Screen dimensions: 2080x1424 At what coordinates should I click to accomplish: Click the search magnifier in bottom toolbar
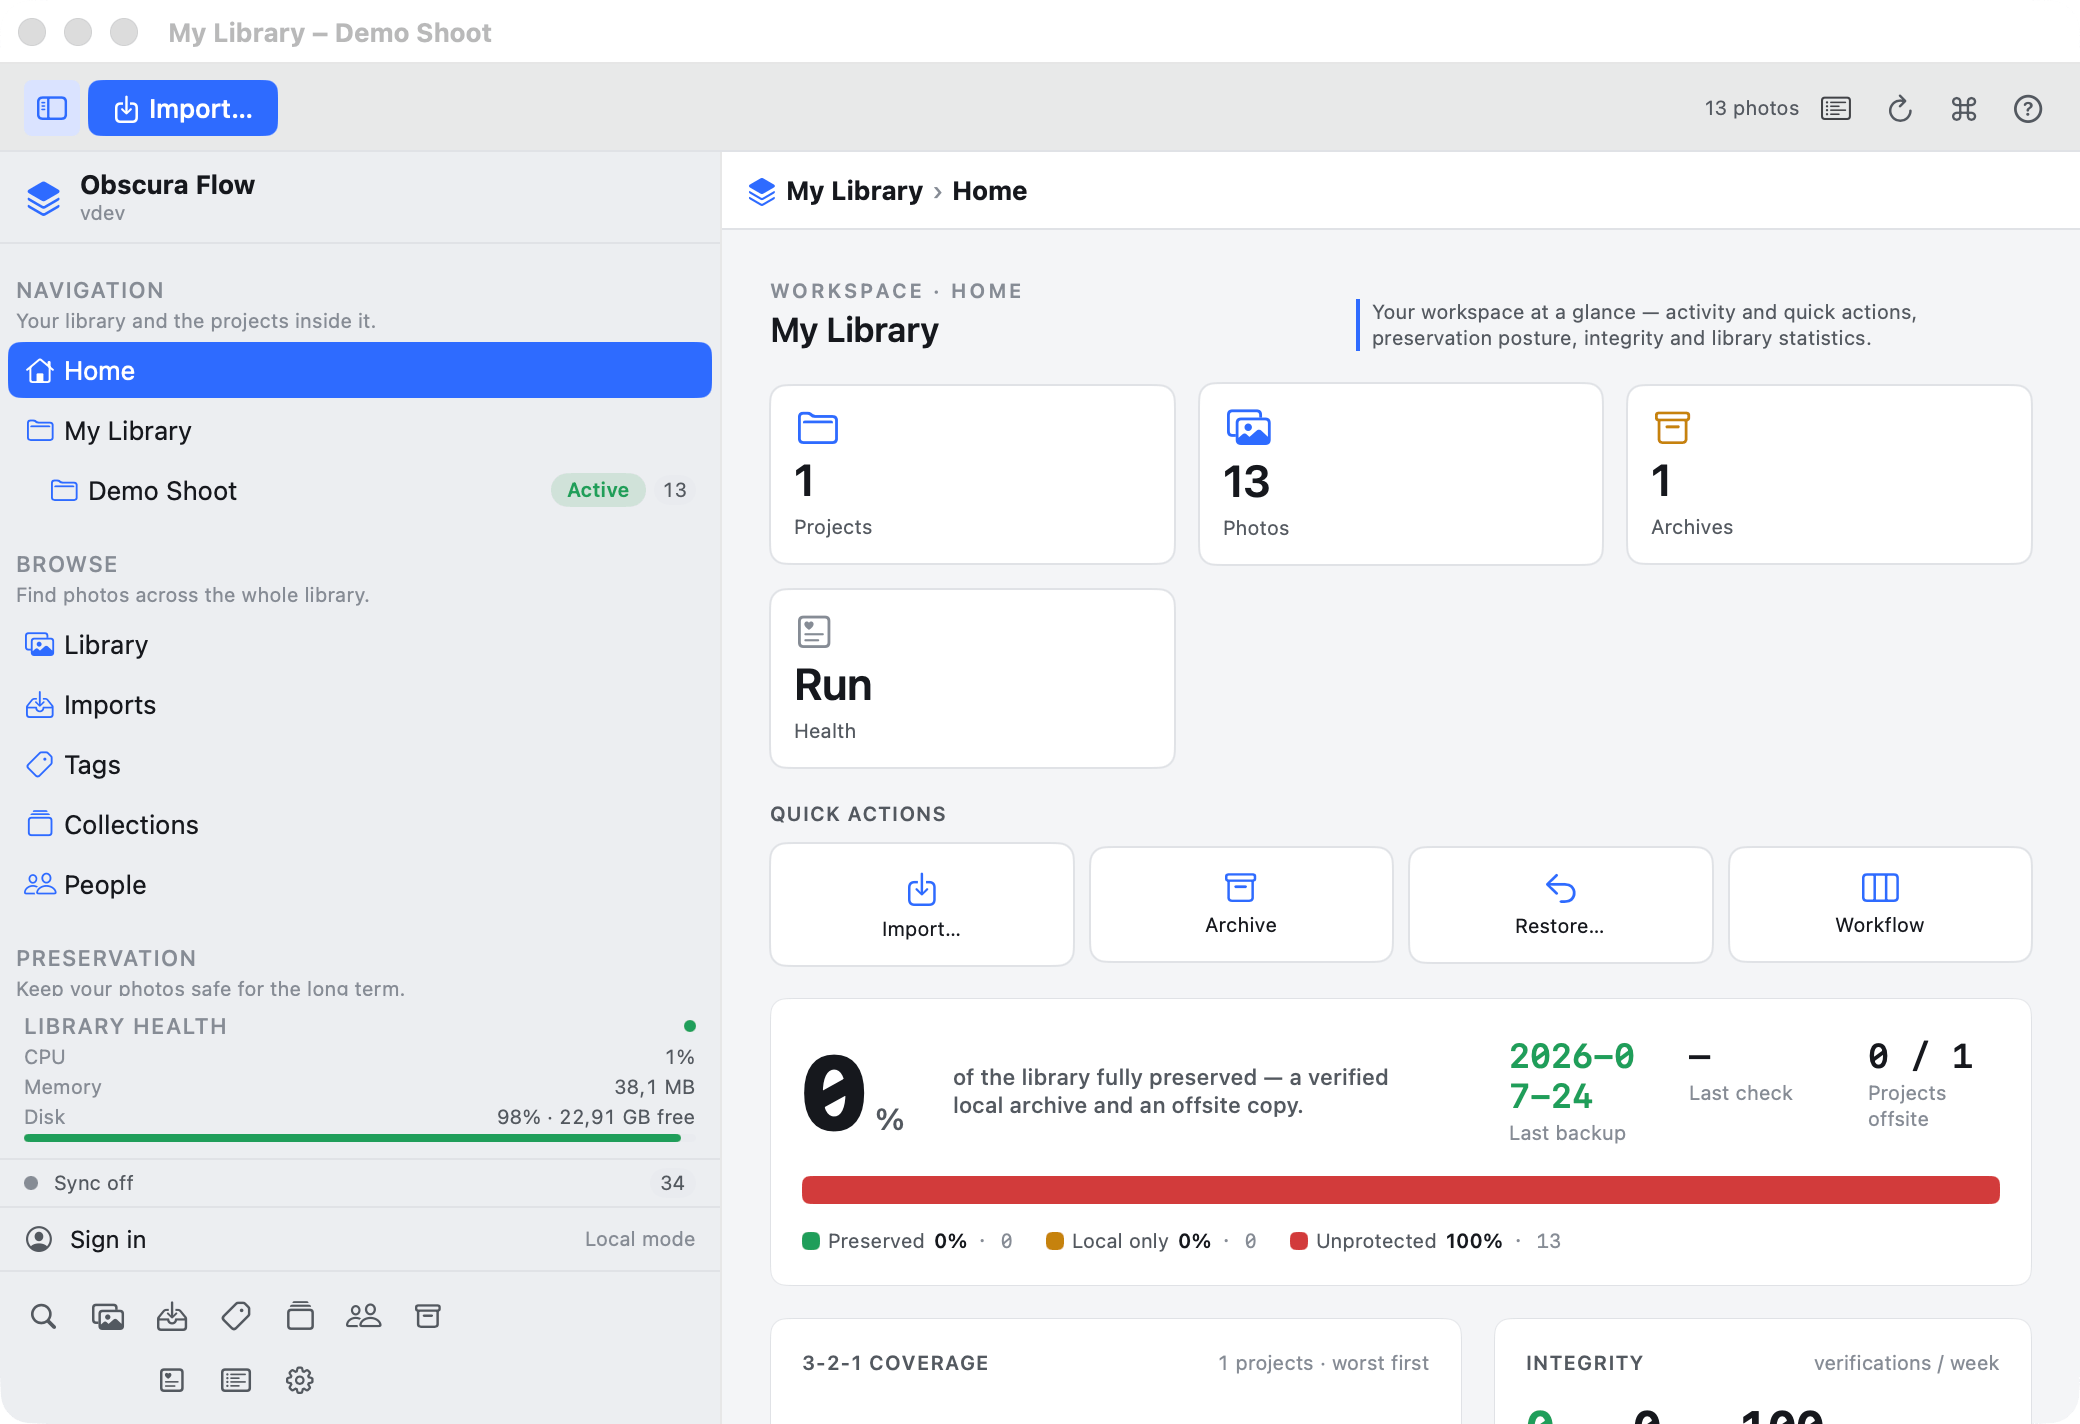[x=43, y=1316]
